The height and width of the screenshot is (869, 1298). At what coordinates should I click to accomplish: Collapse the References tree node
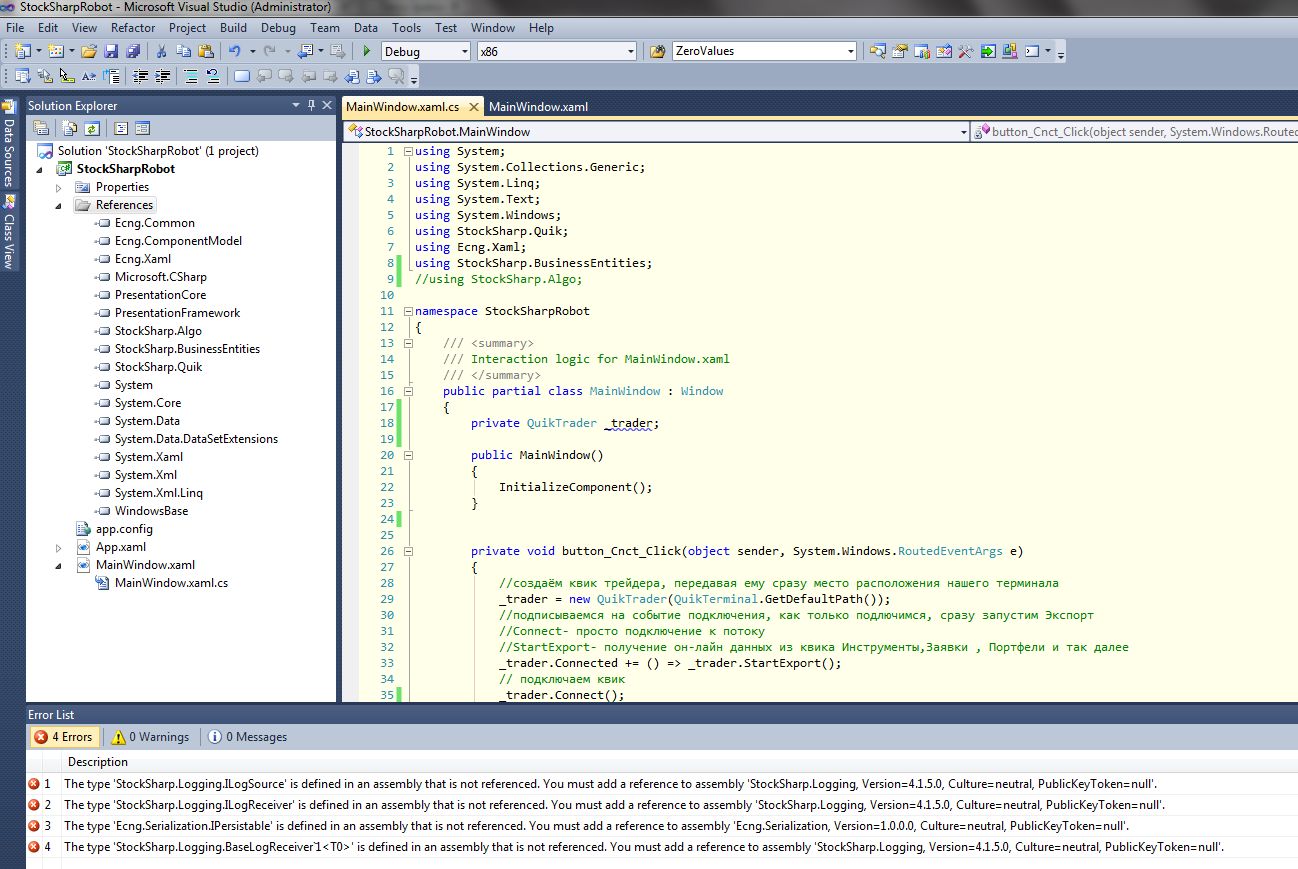click(59, 205)
